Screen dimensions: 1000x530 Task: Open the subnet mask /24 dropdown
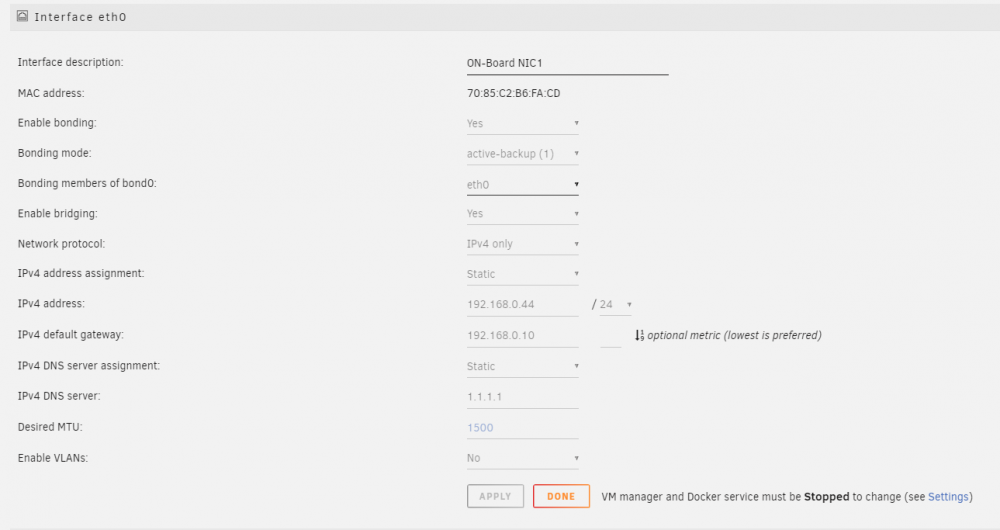click(x=615, y=305)
